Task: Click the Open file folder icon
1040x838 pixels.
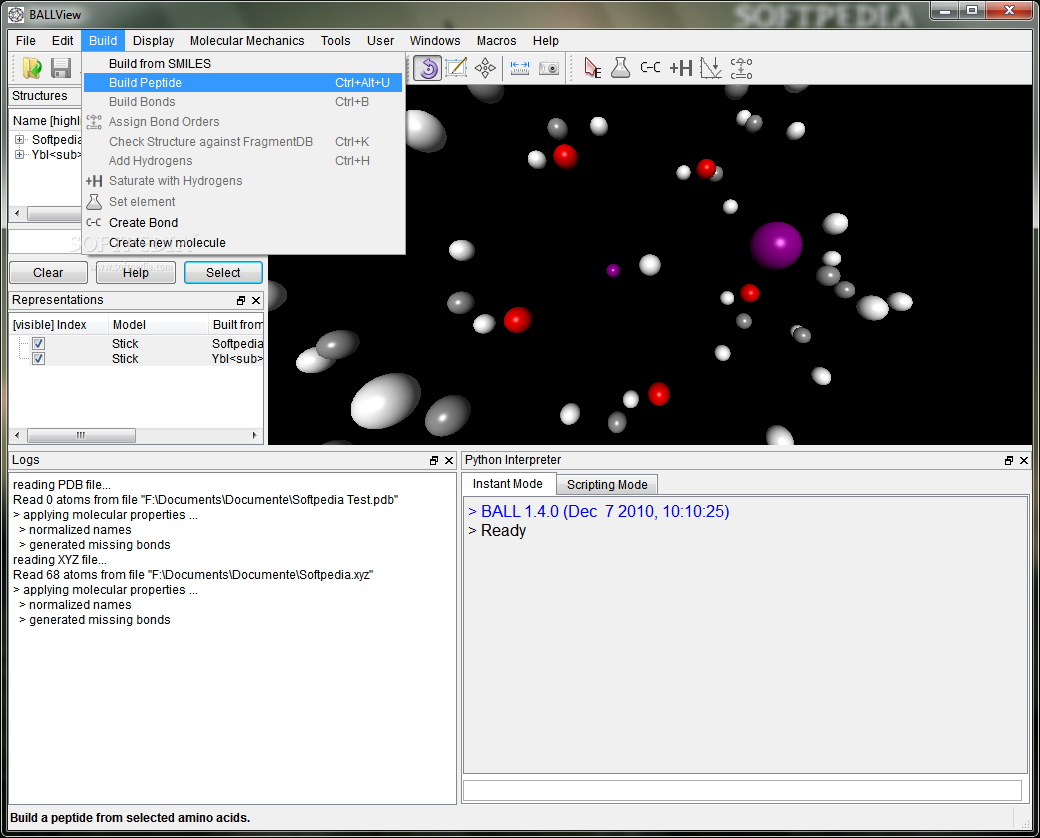Action: (x=32, y=68)
